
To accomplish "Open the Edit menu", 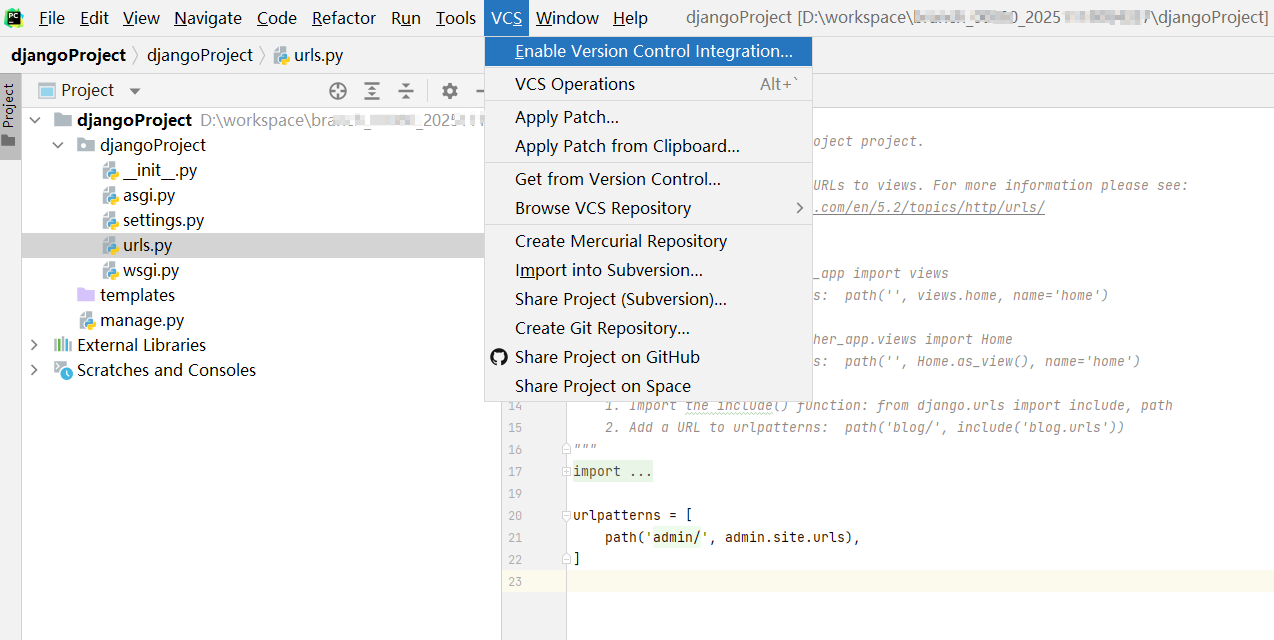I will 94,18.
